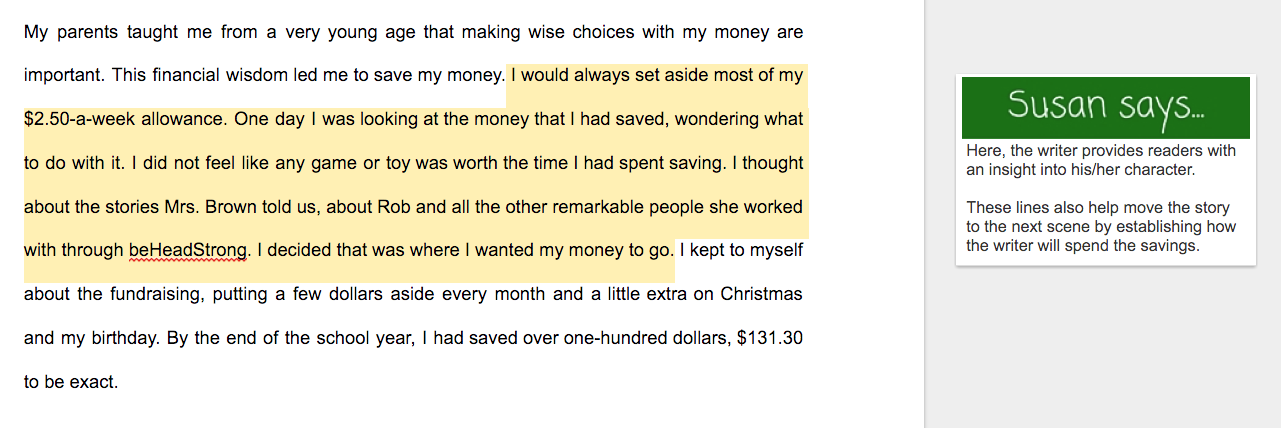The height and width of the screenshot is (428, 1281).
Task: Click the highlighted sentence beginning 'I decided'
Action: 464,250
